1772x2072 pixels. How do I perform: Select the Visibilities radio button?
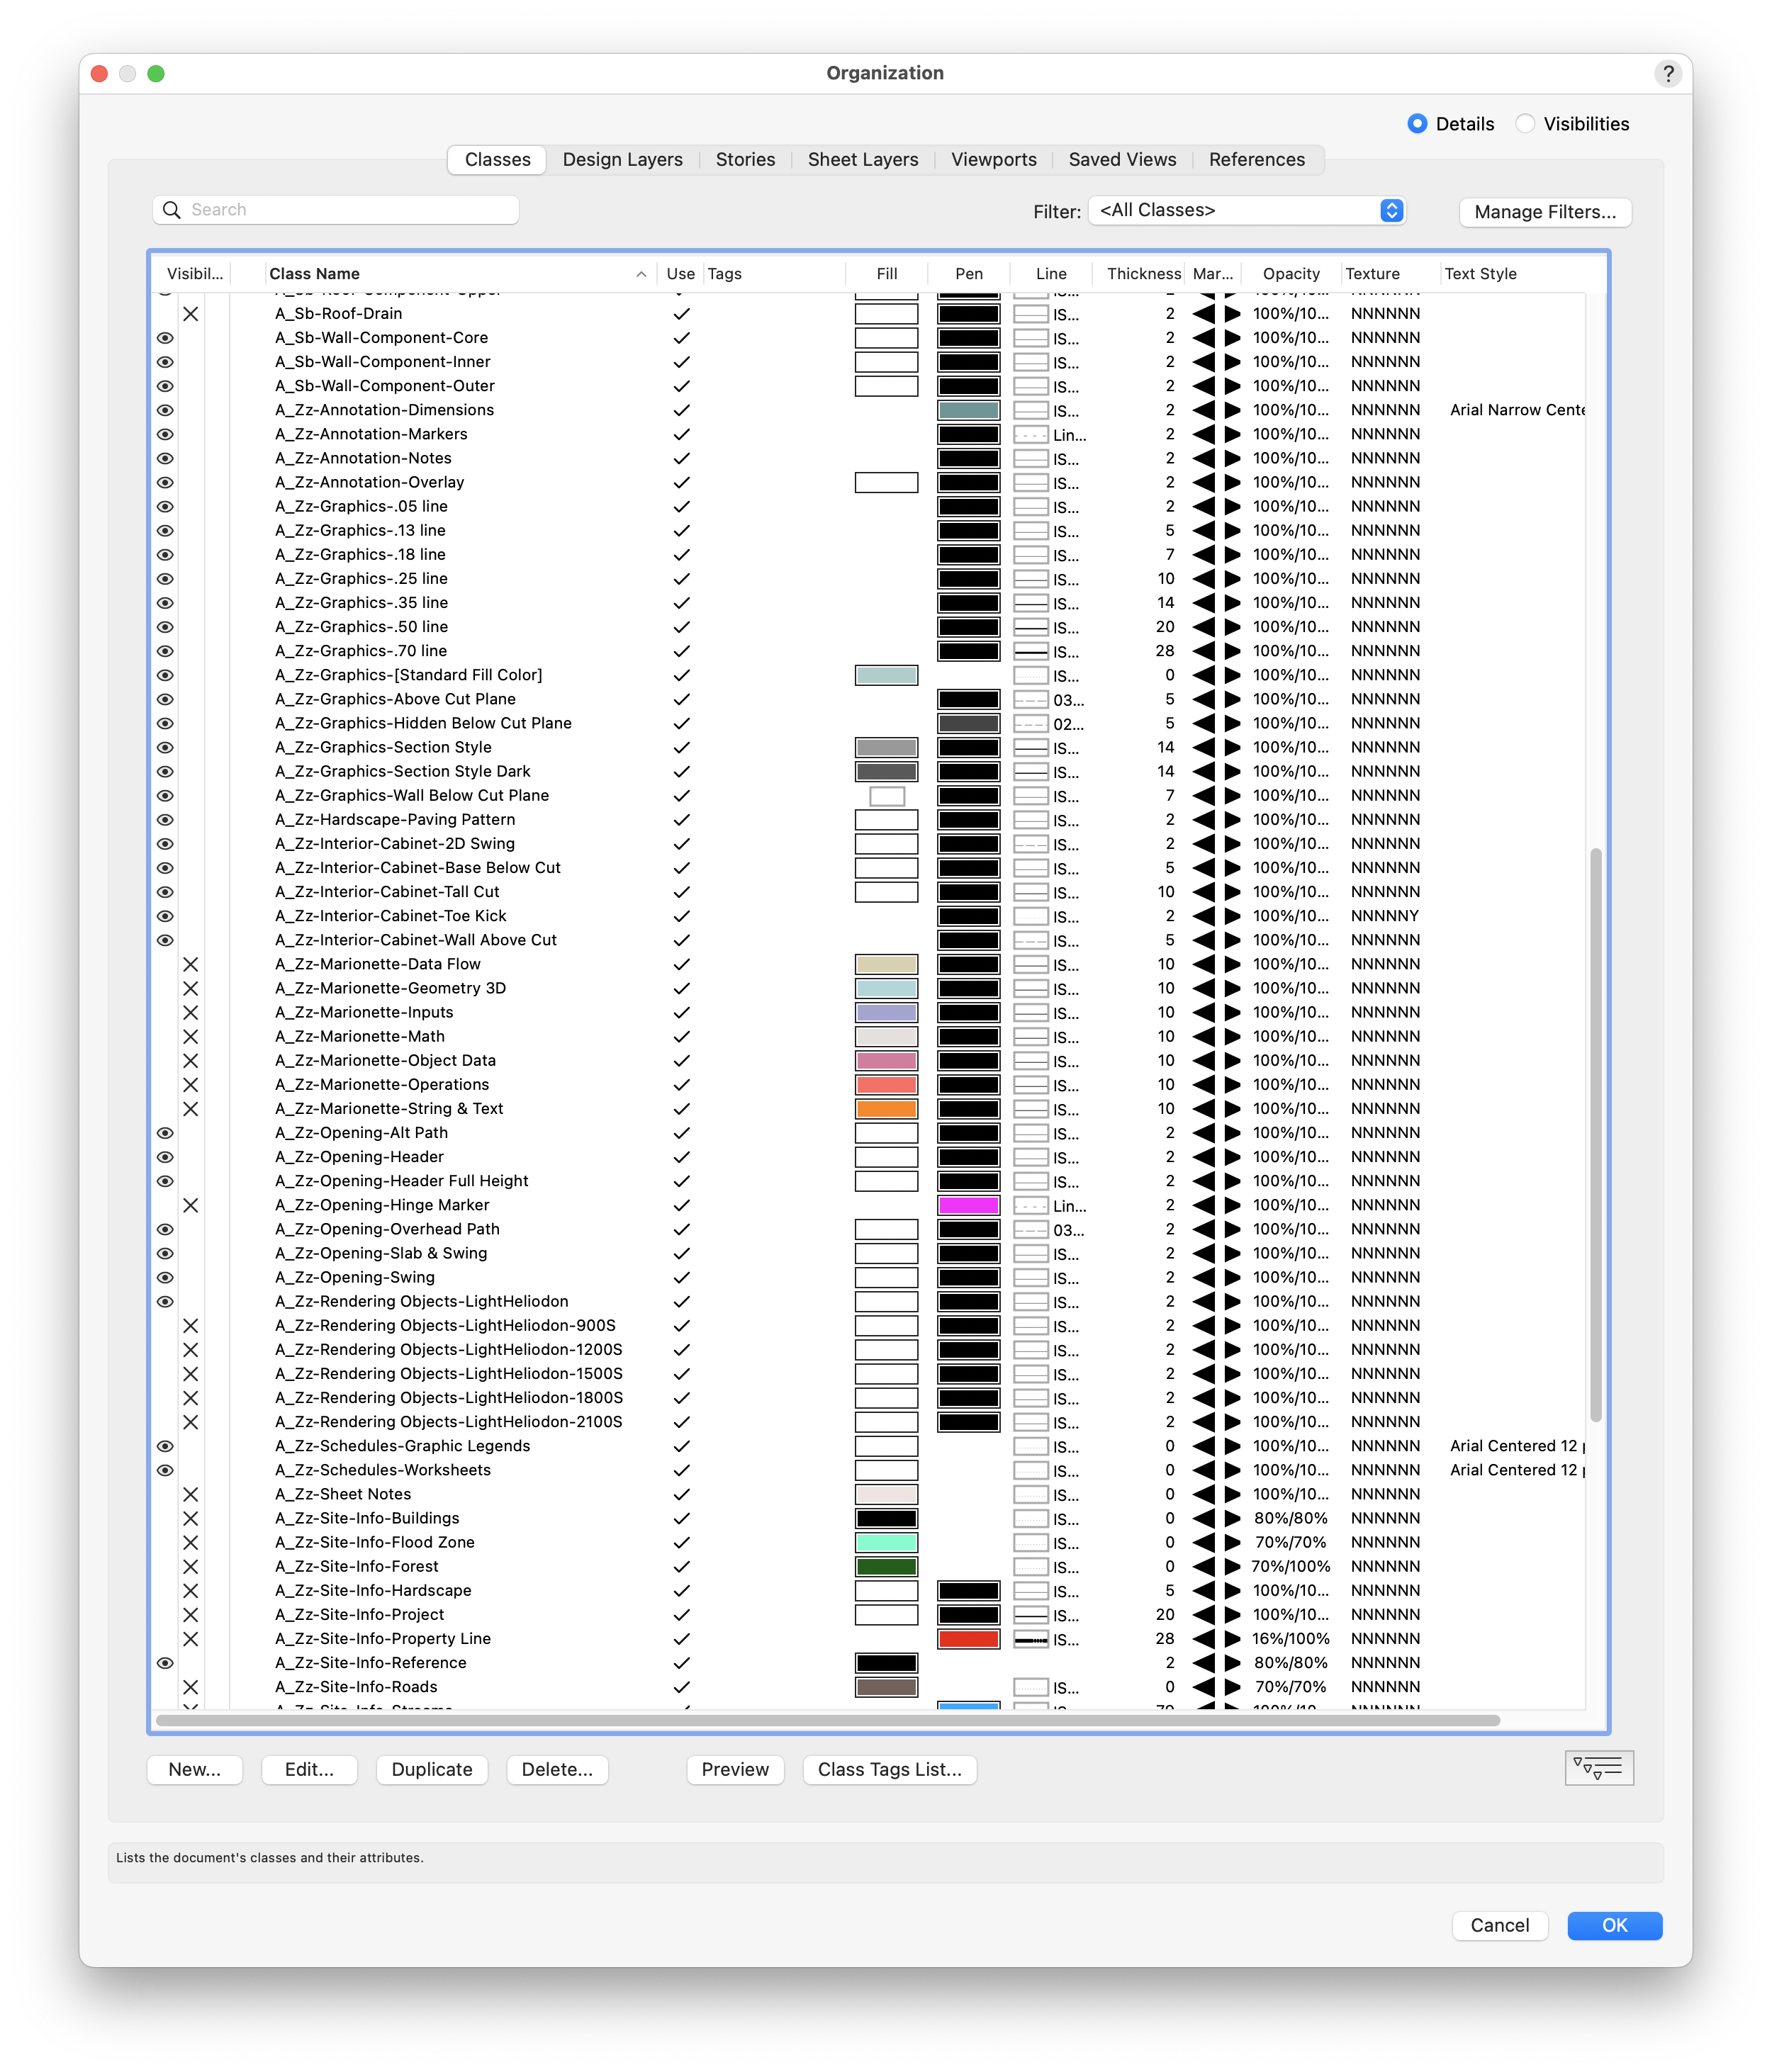(x=1524, y=124)
